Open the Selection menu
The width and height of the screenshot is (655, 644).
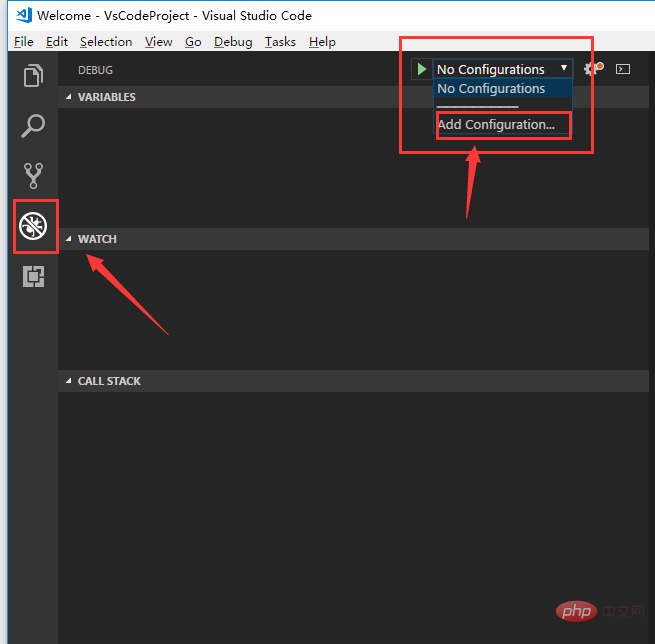pos(106,42)
